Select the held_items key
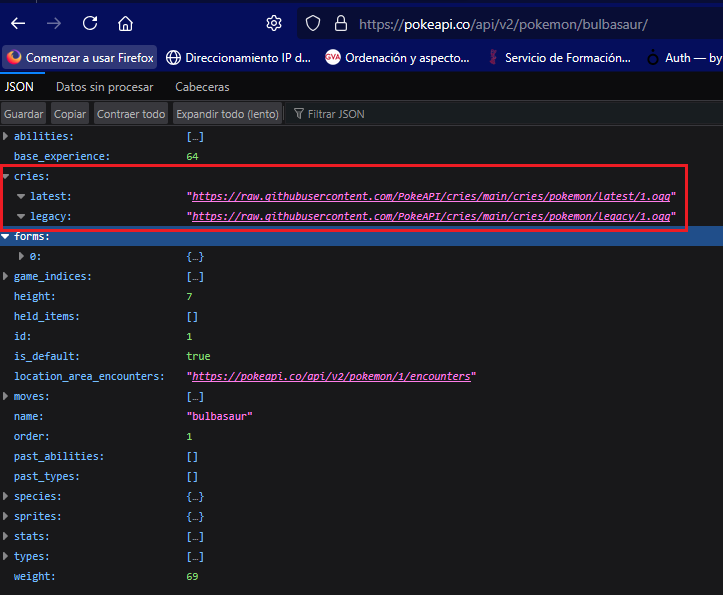Screen dimensions: 723x595 tap(47, 316)
